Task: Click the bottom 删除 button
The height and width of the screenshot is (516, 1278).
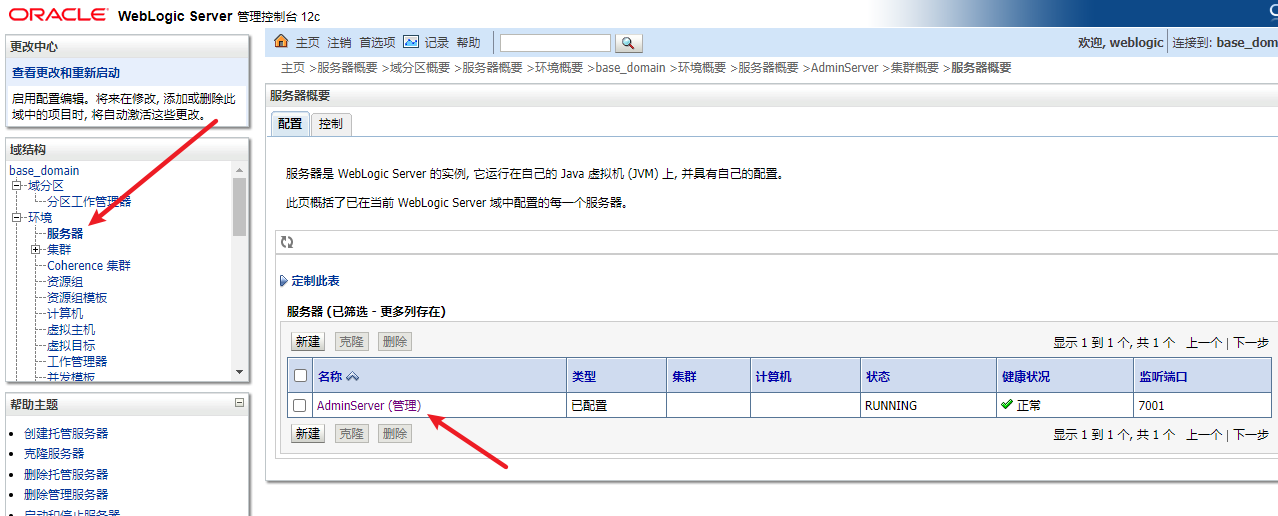Action: point(395,433)
